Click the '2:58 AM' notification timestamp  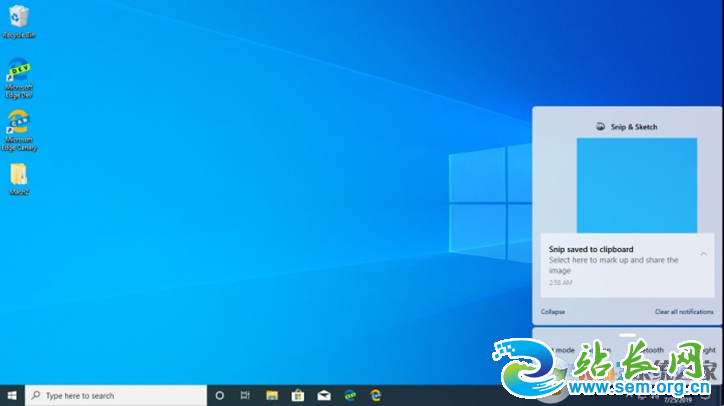tap(561, 282)
